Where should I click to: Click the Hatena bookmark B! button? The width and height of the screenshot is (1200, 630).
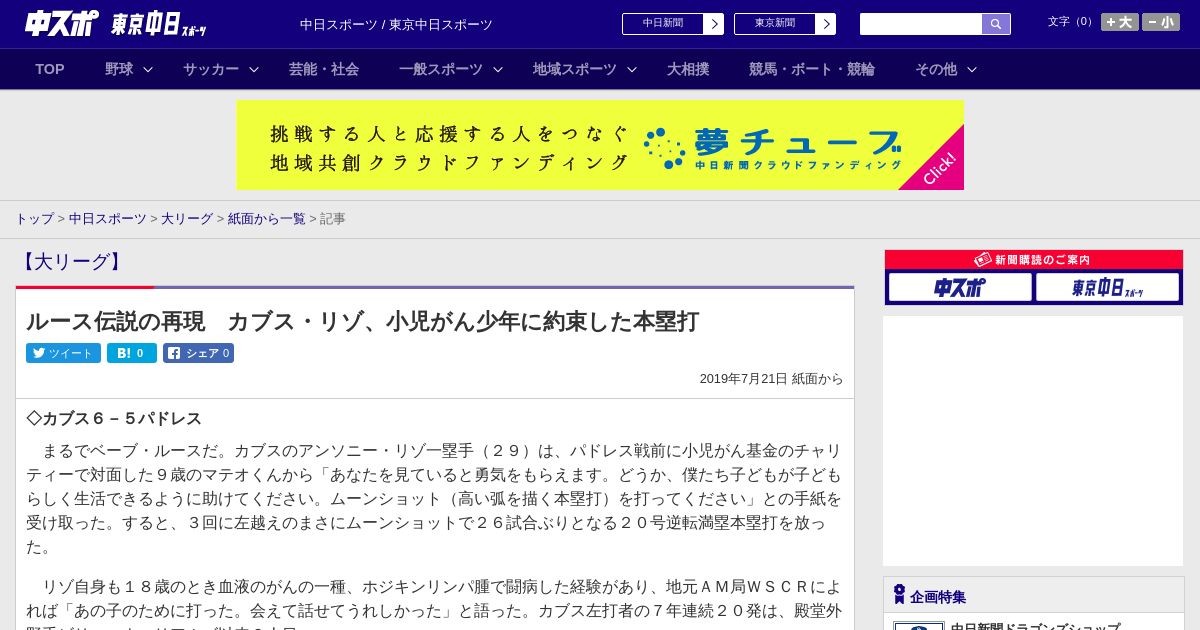(132, 353)
